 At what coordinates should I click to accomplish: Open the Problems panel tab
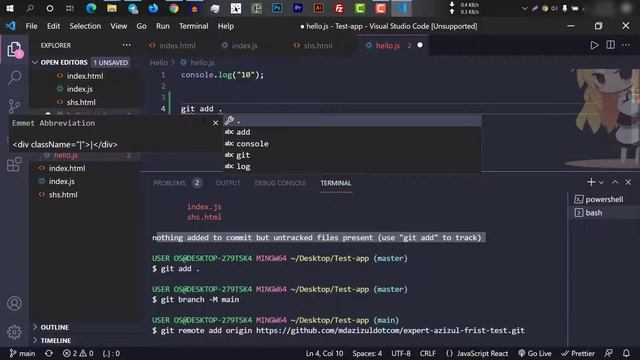click(x=177, y=183)
